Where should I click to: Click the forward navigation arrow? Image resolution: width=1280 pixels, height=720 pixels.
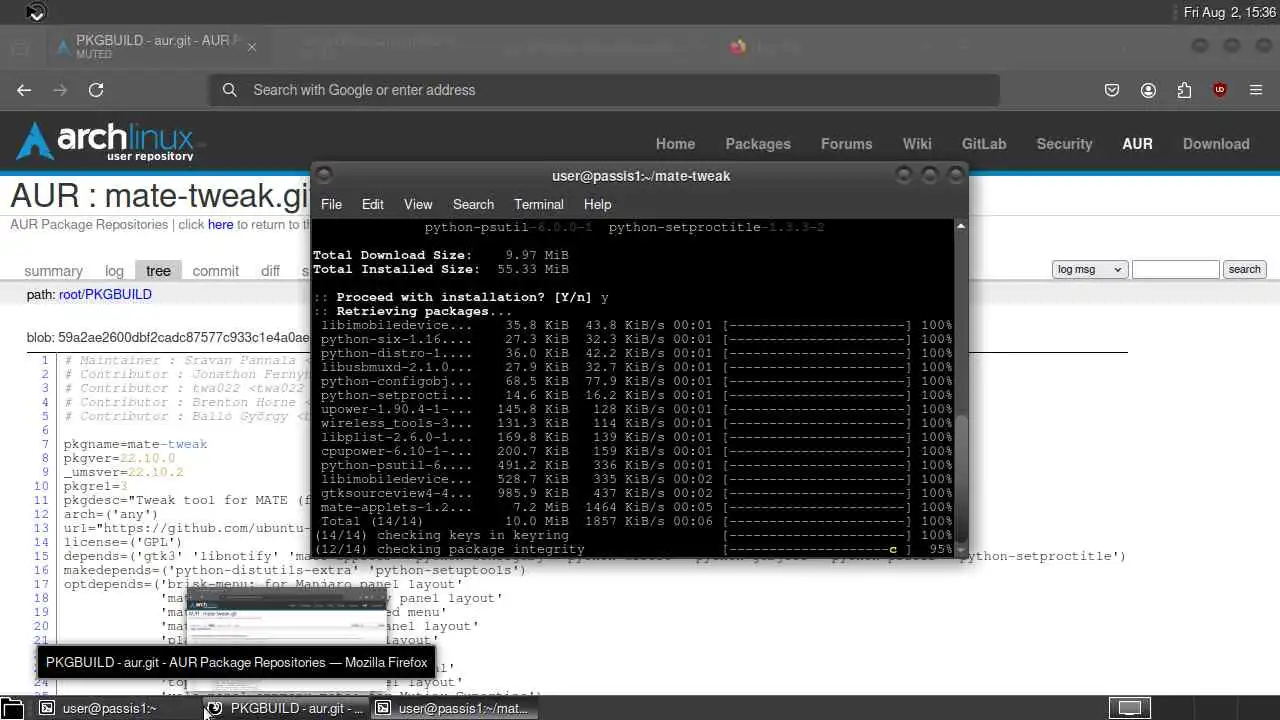(60, 90)
